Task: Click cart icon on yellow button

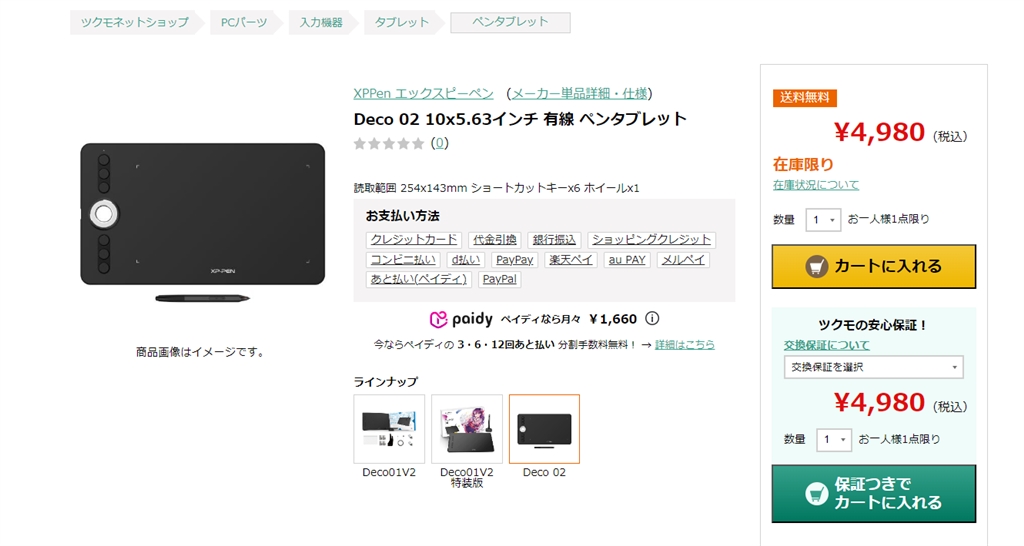Action: (816, 266)
